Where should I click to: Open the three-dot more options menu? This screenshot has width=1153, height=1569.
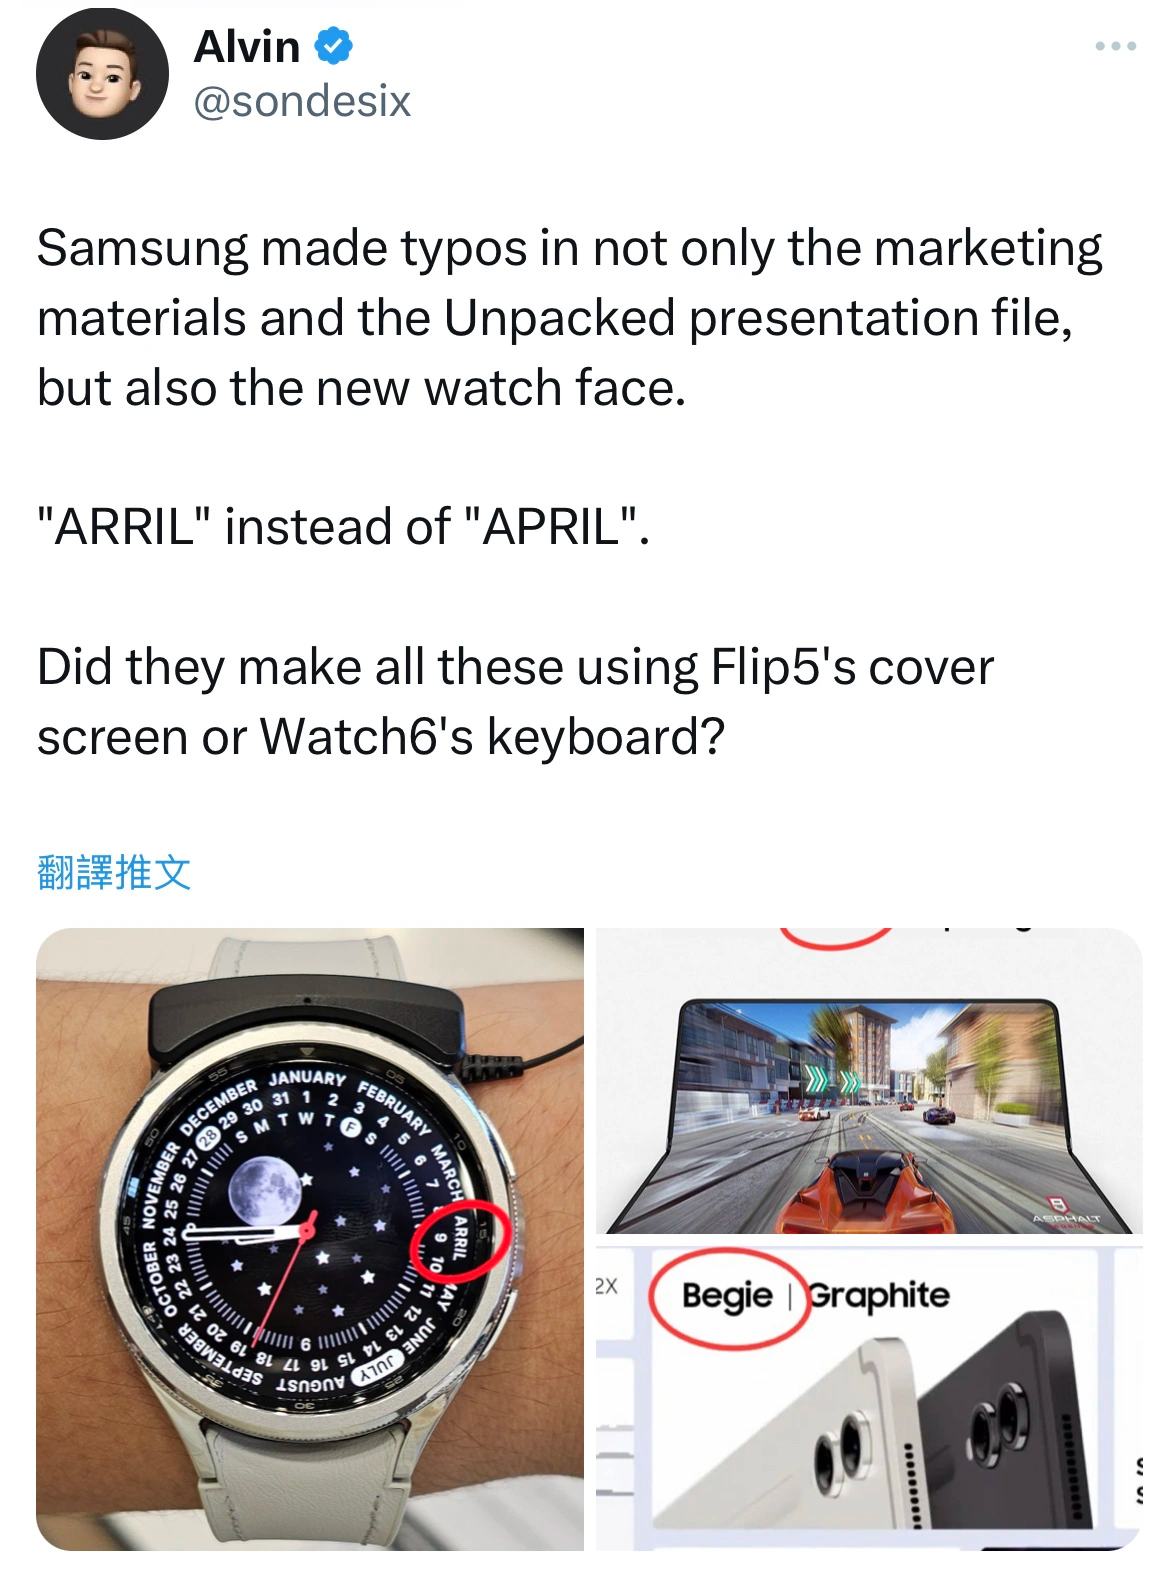point(1115,46)
